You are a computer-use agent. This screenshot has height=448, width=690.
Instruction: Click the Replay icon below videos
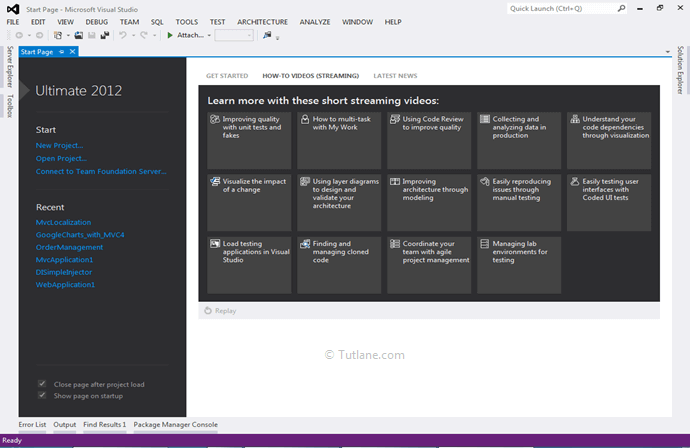[208, 311]
